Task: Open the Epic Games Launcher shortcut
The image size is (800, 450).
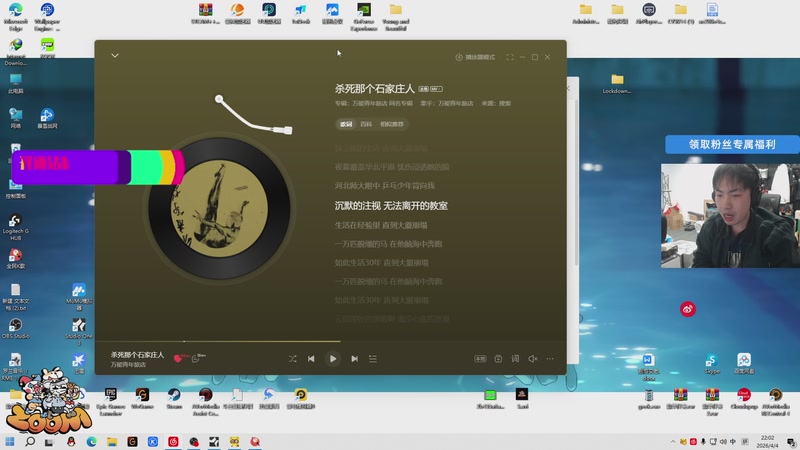Action: pos(111,402)
